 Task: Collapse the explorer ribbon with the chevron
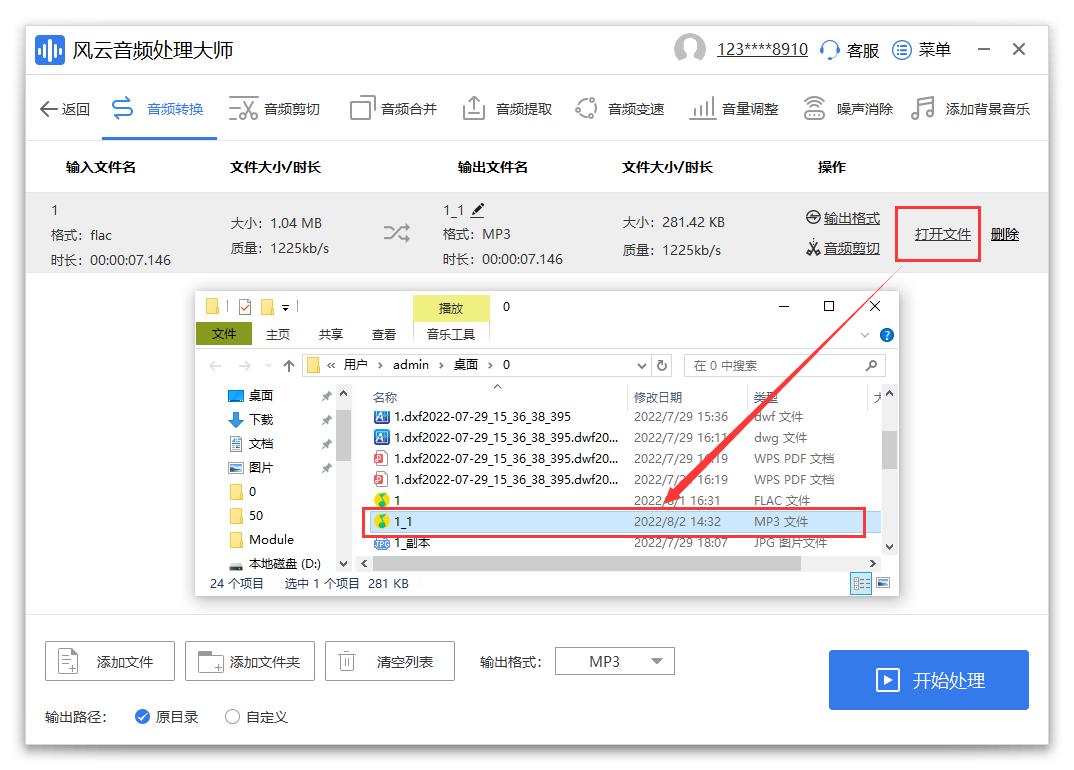[864, 335]
